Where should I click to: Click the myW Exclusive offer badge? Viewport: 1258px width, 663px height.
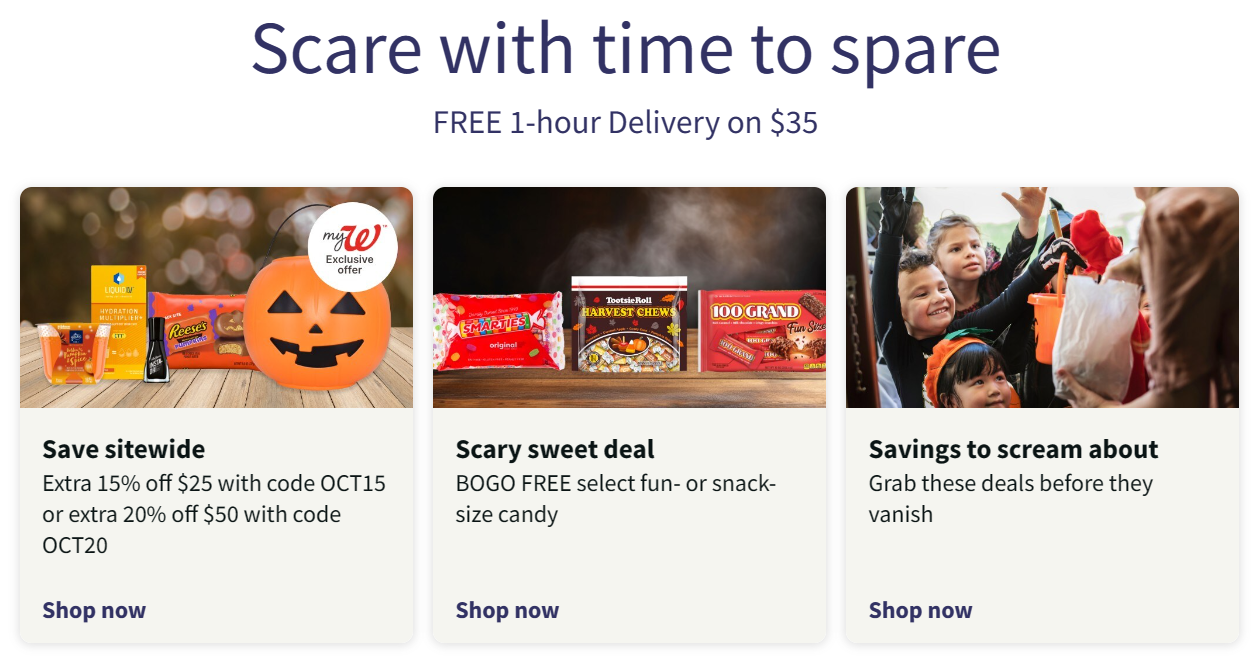(x=352, y=247)
